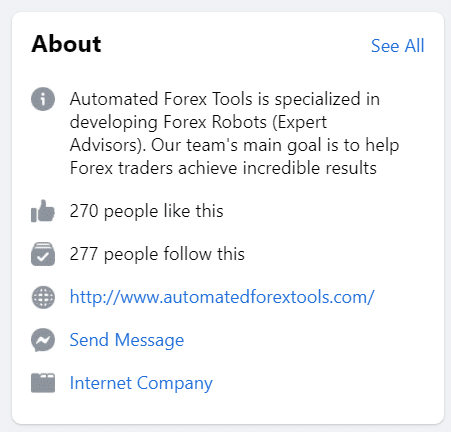Click the followers checkmark box icon
The width and height of the screenshot is (451, 432).
[x=43, y=254]
